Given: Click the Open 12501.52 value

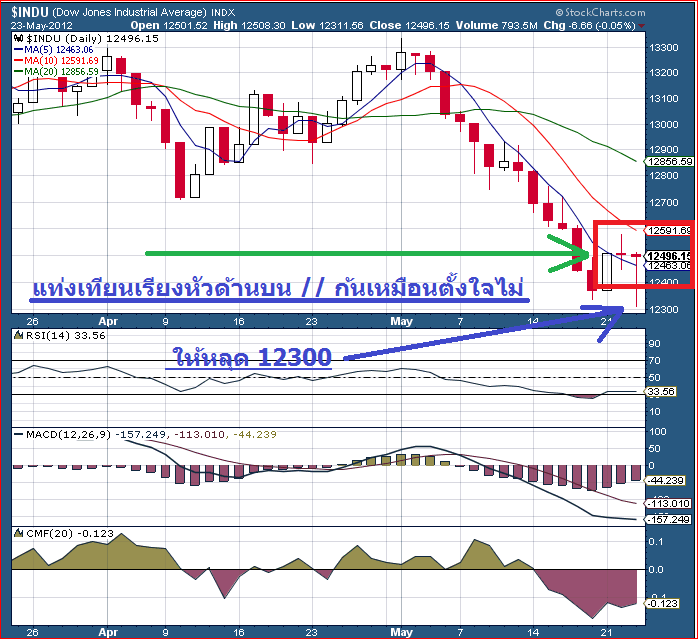Looking at the screenshot, I should 169,25.
